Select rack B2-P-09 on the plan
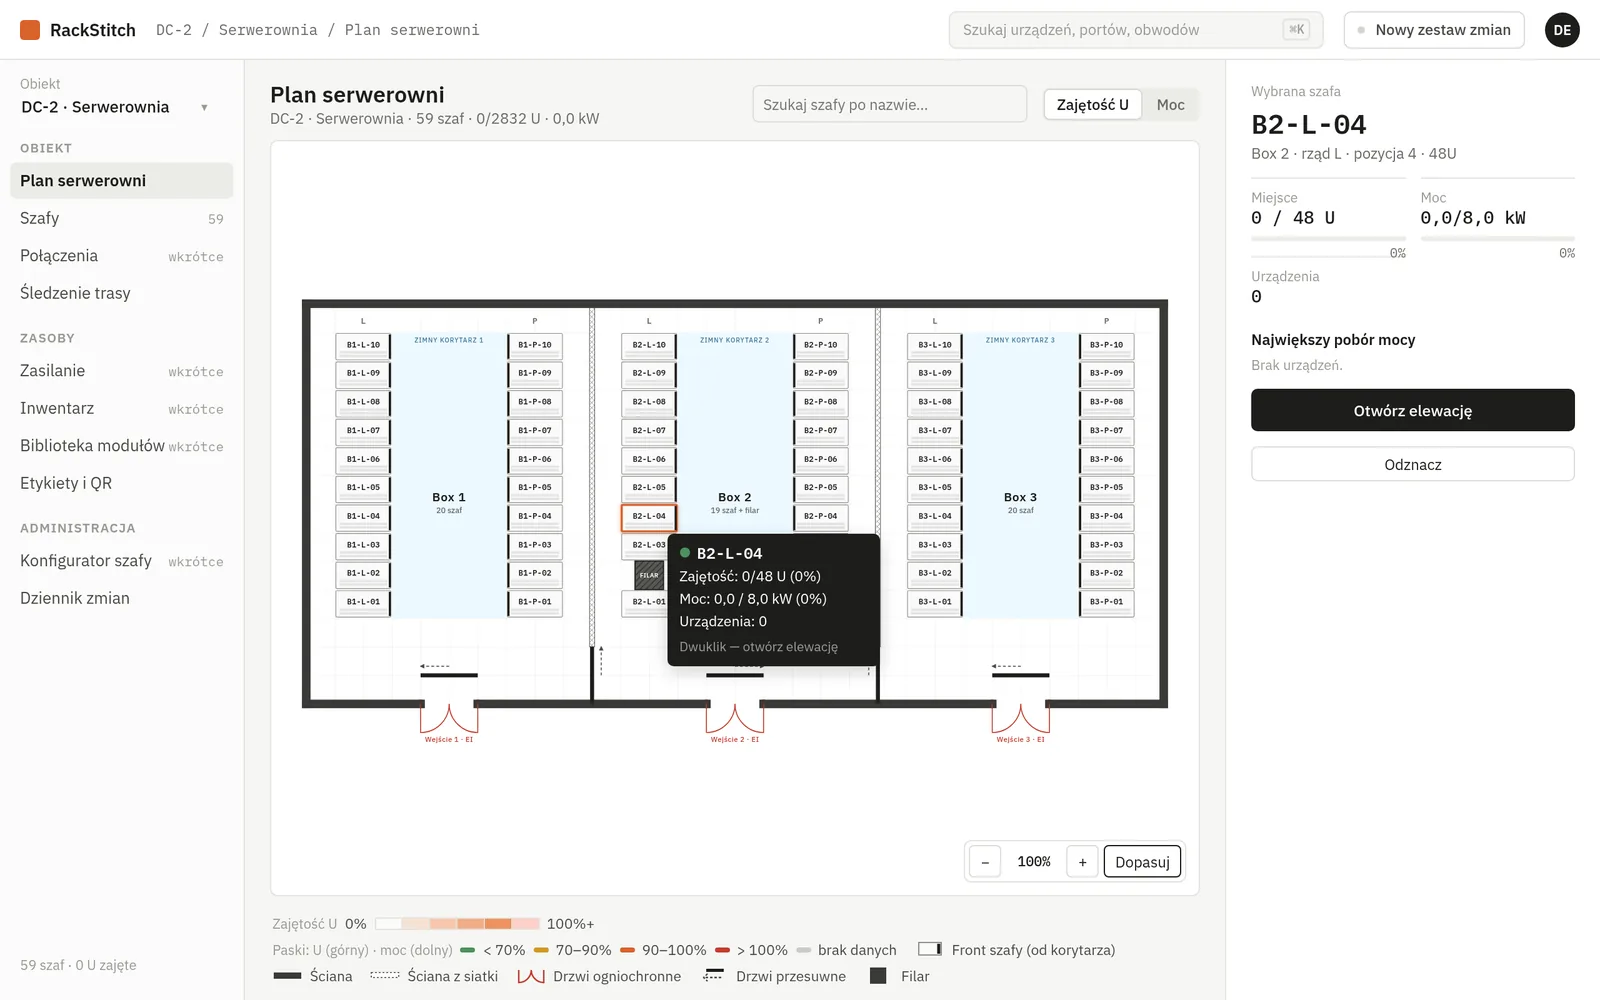This screenshot has width=1600, height=1000. (821, 373)
